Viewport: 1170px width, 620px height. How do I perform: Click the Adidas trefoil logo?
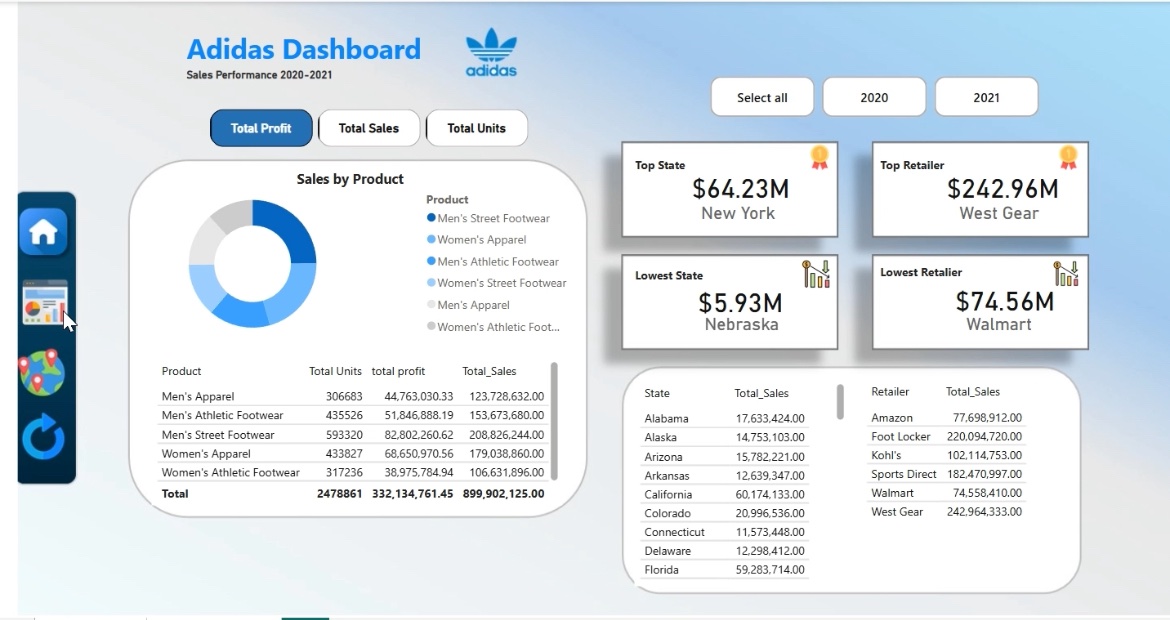[491, 52]
